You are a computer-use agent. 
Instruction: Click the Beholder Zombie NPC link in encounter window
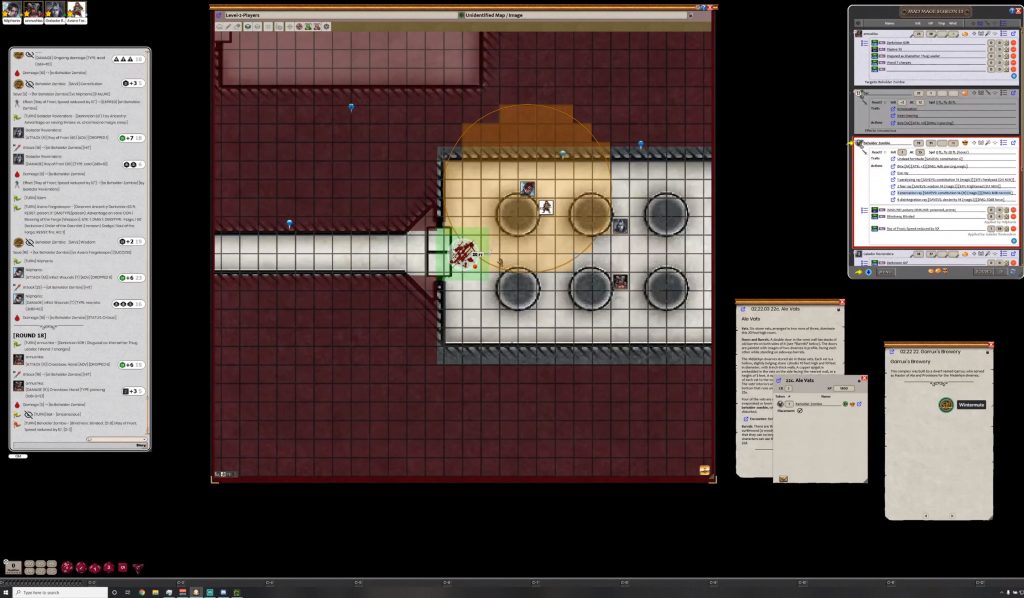pos(859,404)
